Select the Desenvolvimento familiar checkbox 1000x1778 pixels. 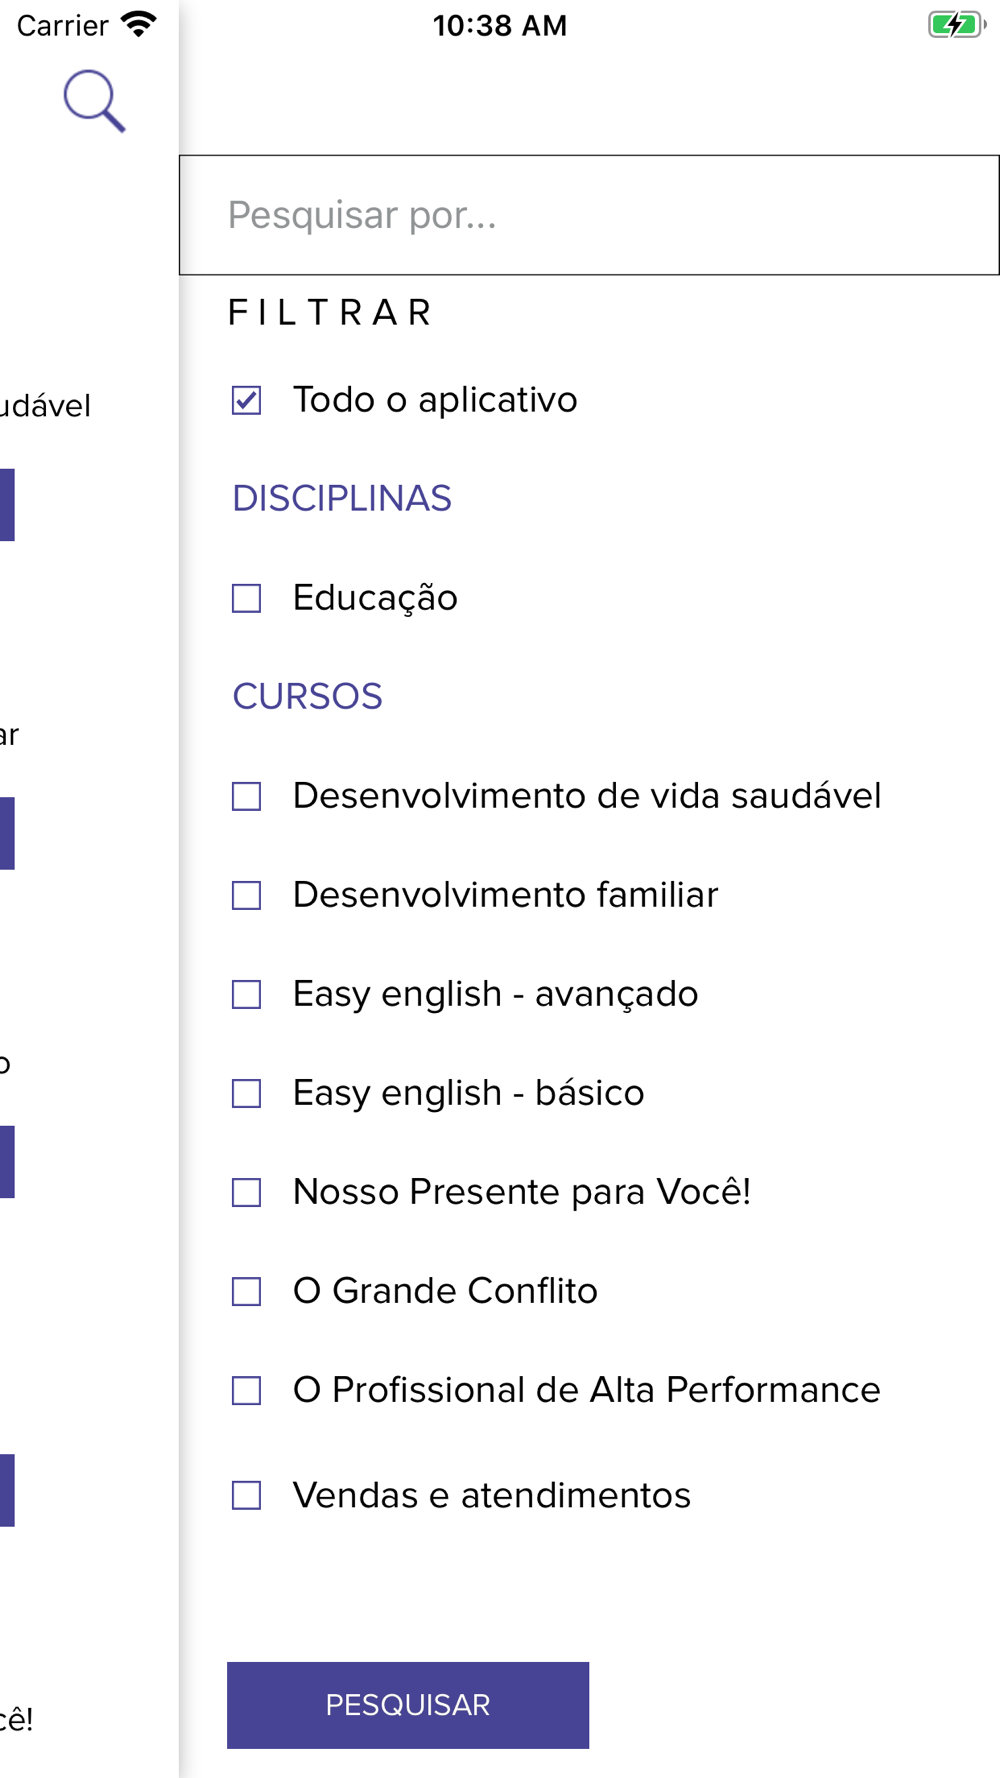246,896
